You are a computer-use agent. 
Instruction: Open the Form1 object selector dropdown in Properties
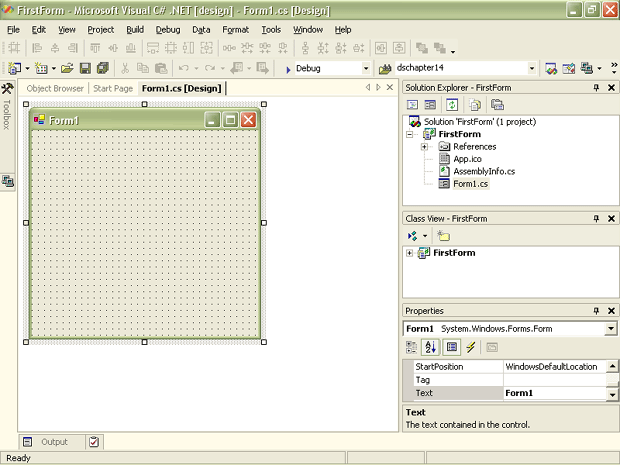click(x=611, y=328)
